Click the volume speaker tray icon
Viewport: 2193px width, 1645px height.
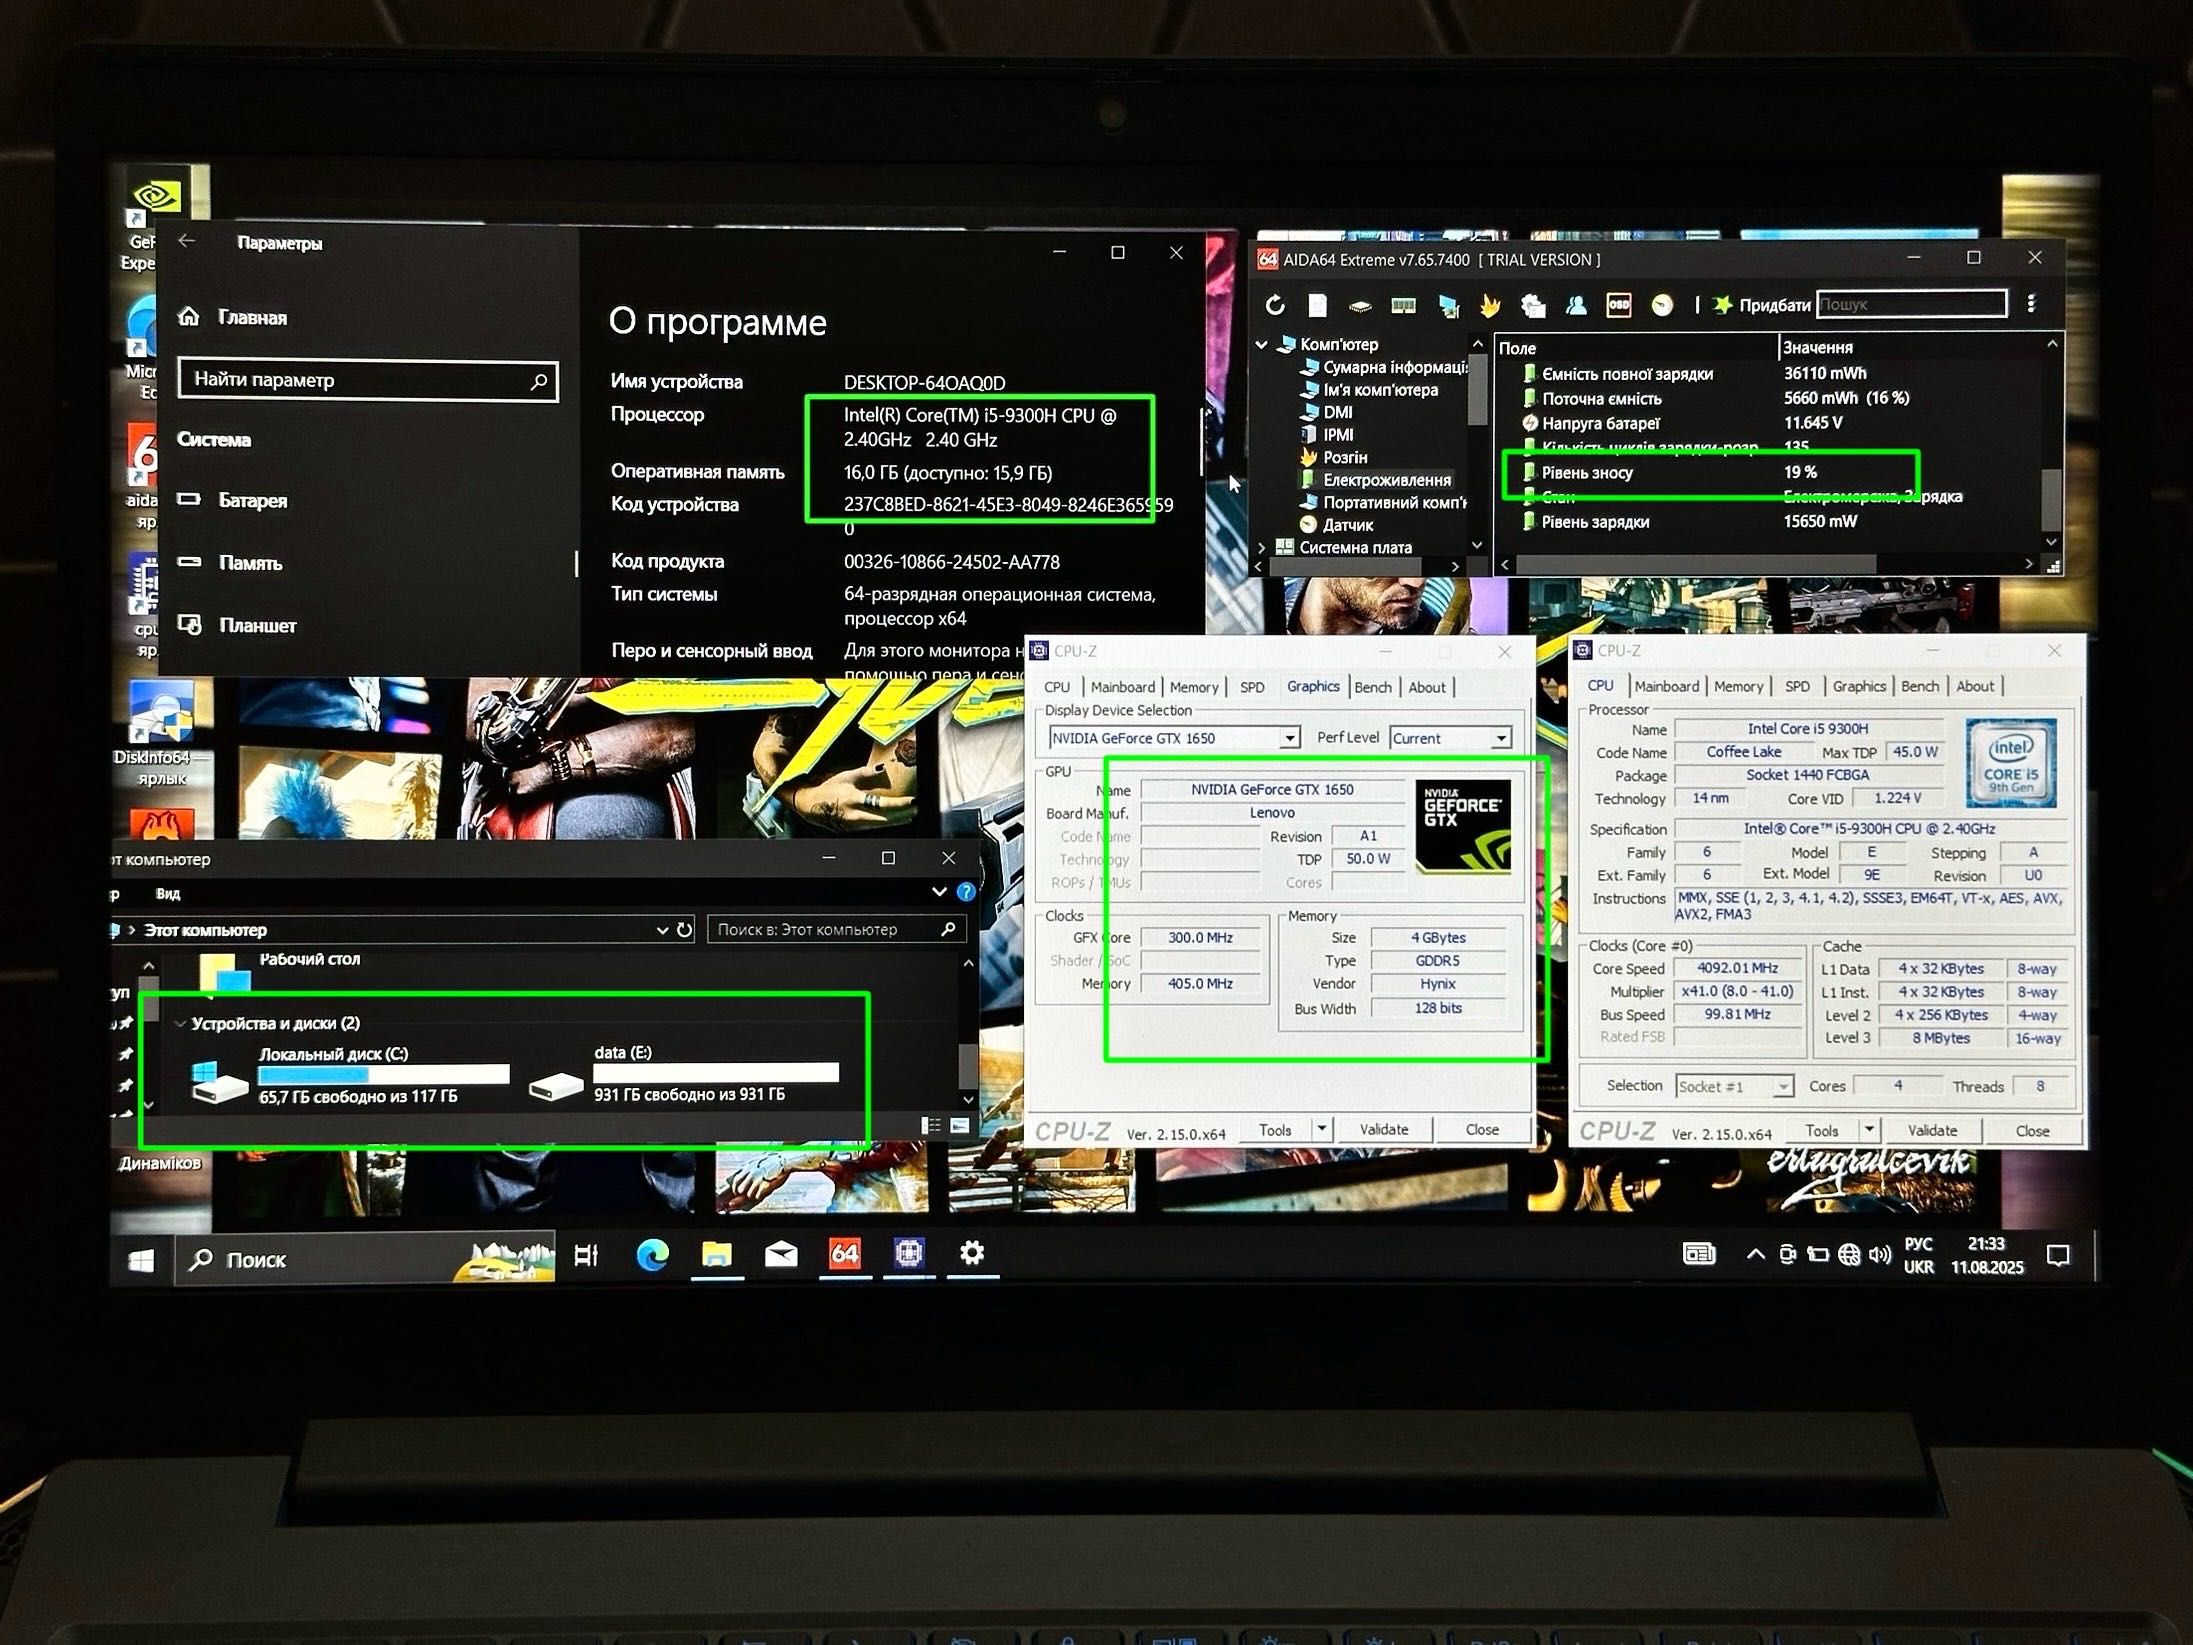[1879, 1254]
